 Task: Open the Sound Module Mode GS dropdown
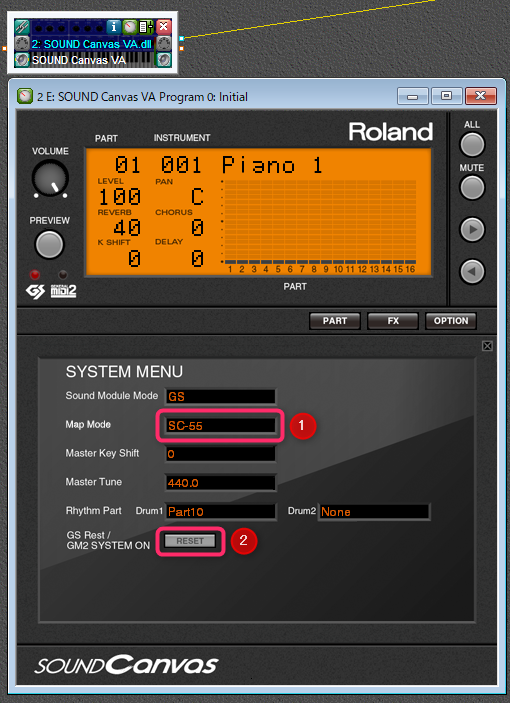tap(220, 397)
